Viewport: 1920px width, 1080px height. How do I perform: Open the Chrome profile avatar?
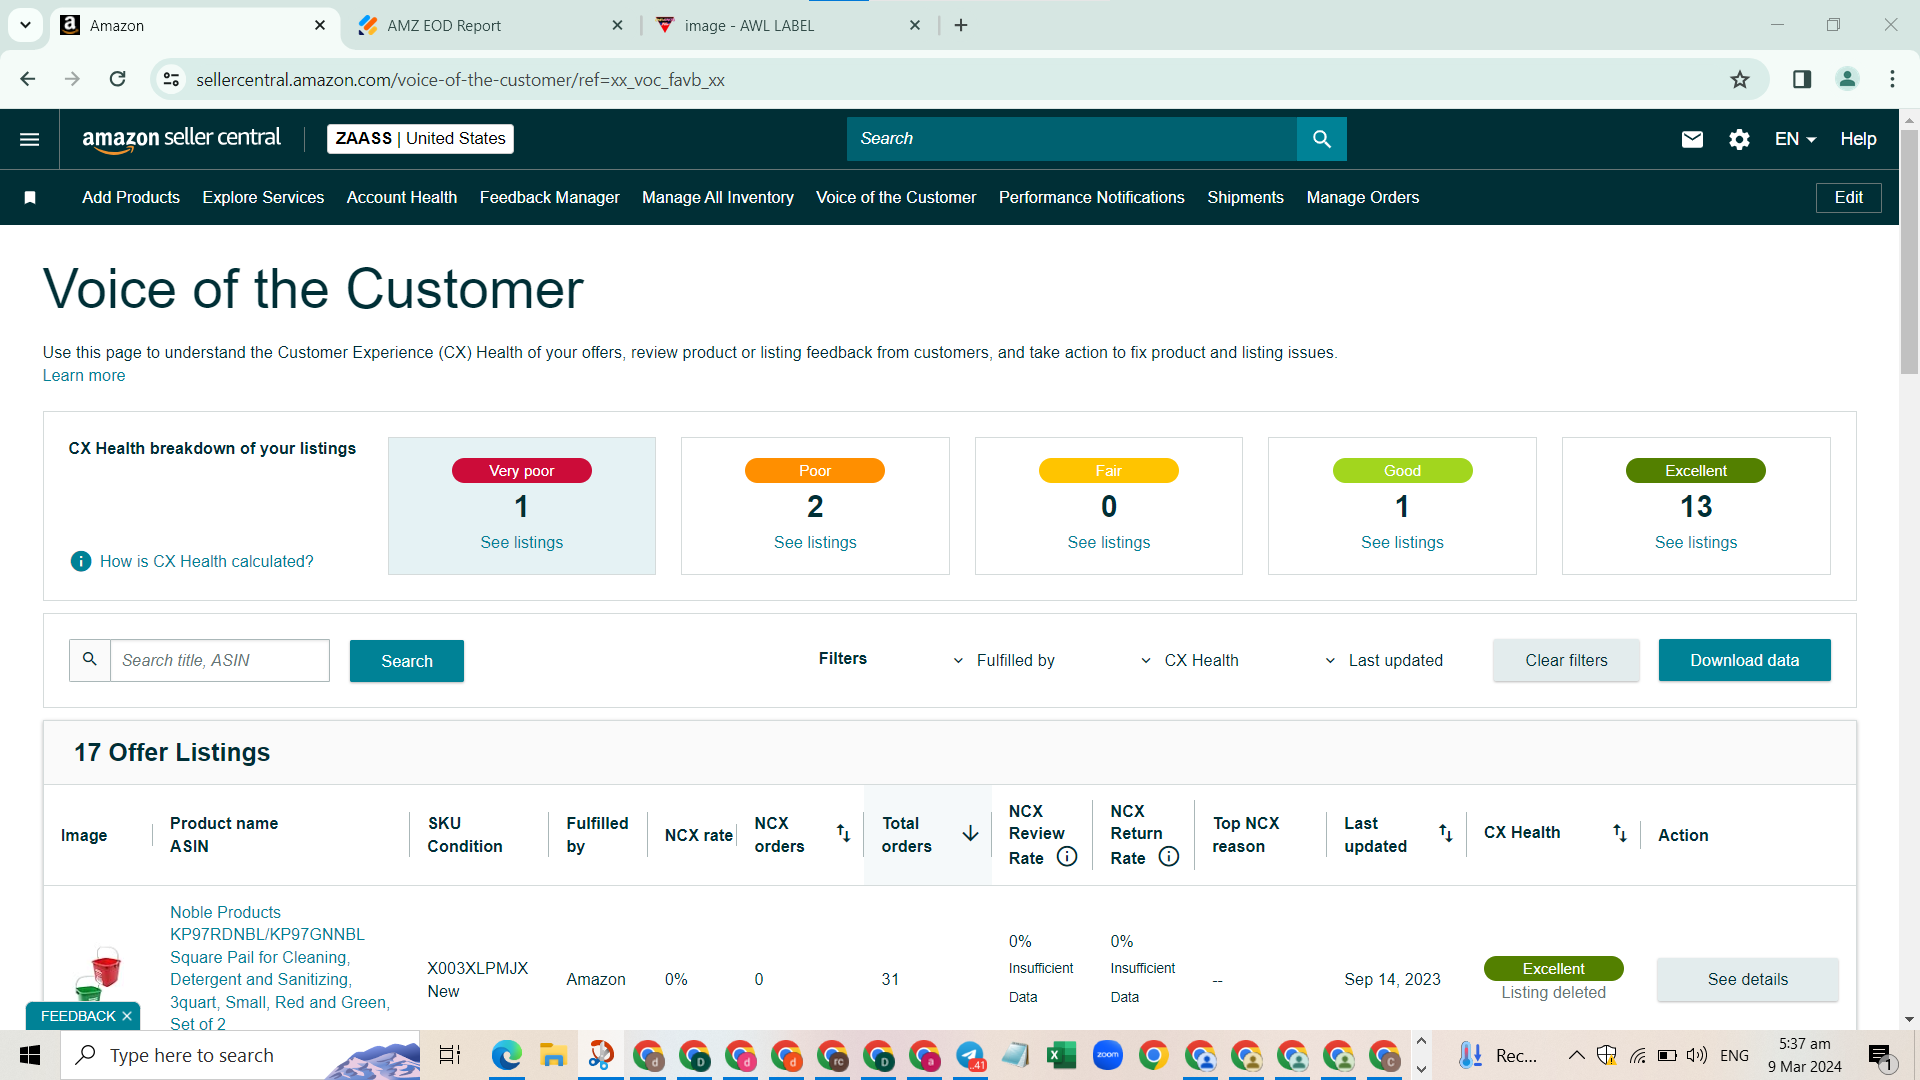[x=1847, y=79]
